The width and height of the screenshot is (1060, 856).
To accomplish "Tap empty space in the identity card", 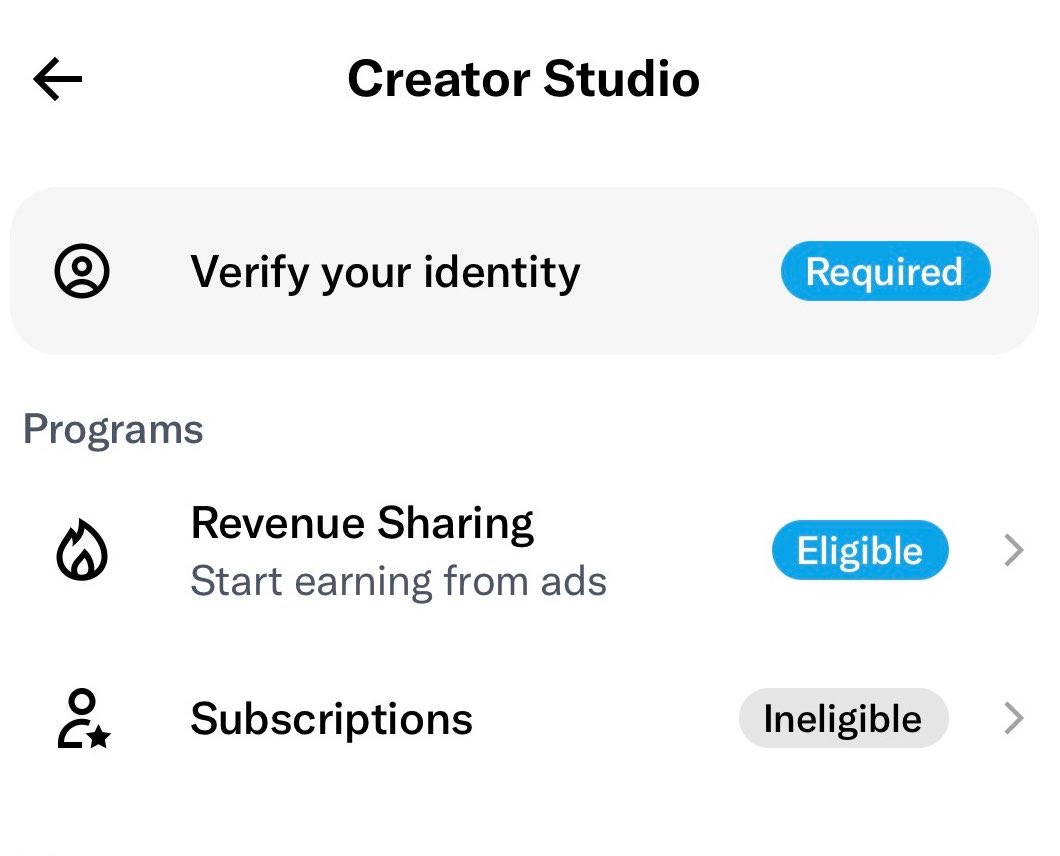I will [x=679, y=271].
